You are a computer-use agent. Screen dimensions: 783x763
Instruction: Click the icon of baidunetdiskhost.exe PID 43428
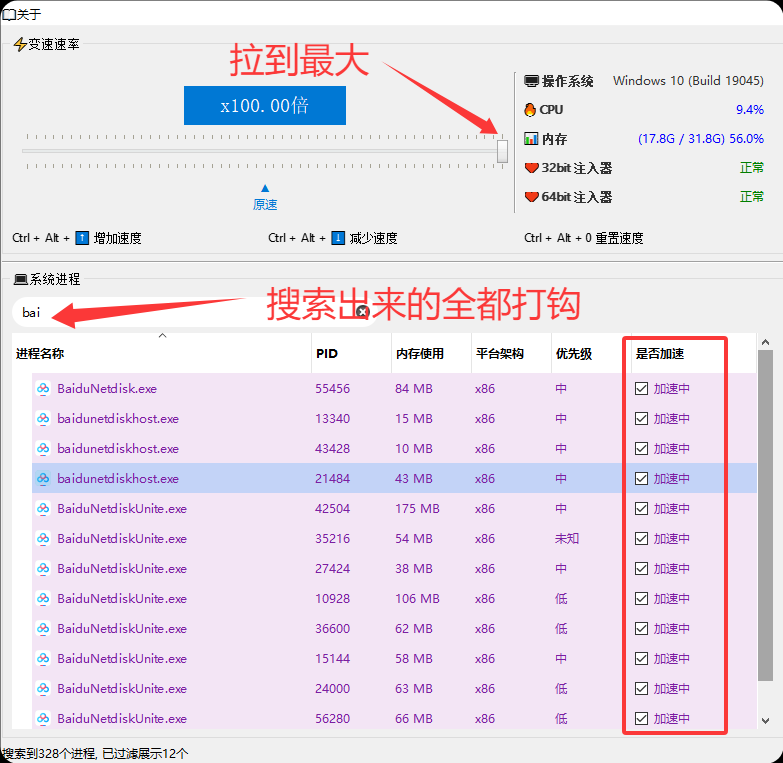point(43,448)
